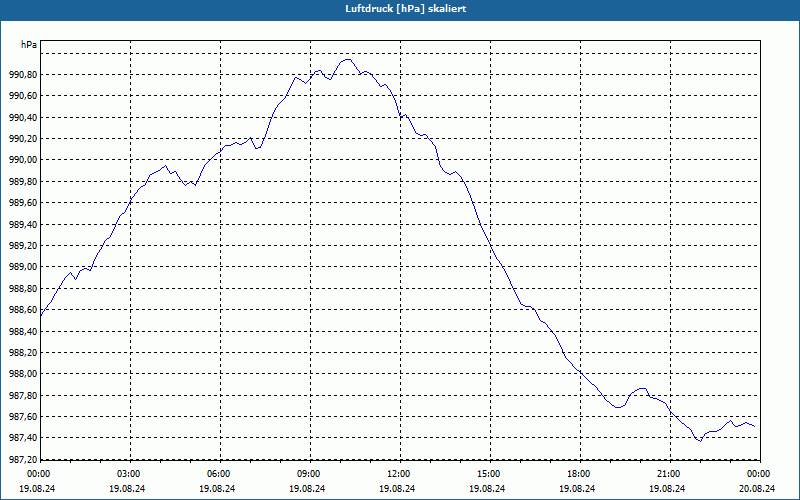Click the 18:00 time label
Viewport: 800px width, 500px height.
coord(580,474)
